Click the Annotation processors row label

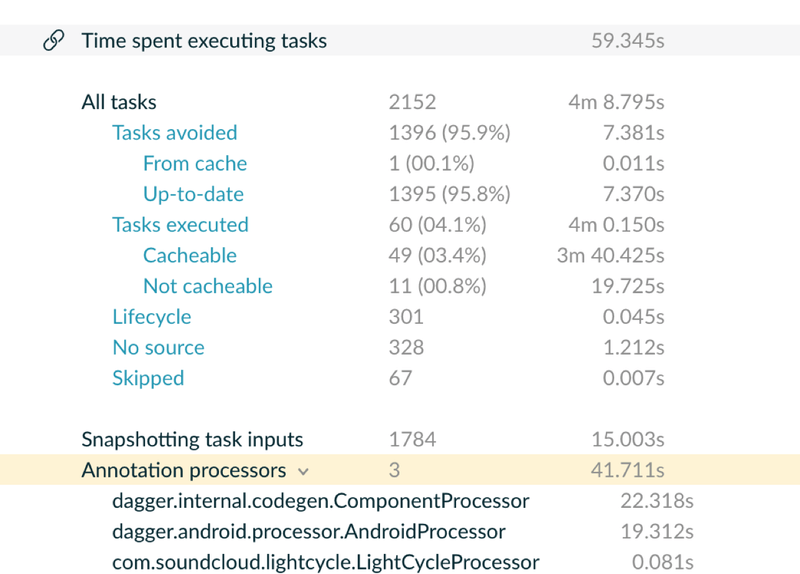pyautogui.click(x=184, y=470)
